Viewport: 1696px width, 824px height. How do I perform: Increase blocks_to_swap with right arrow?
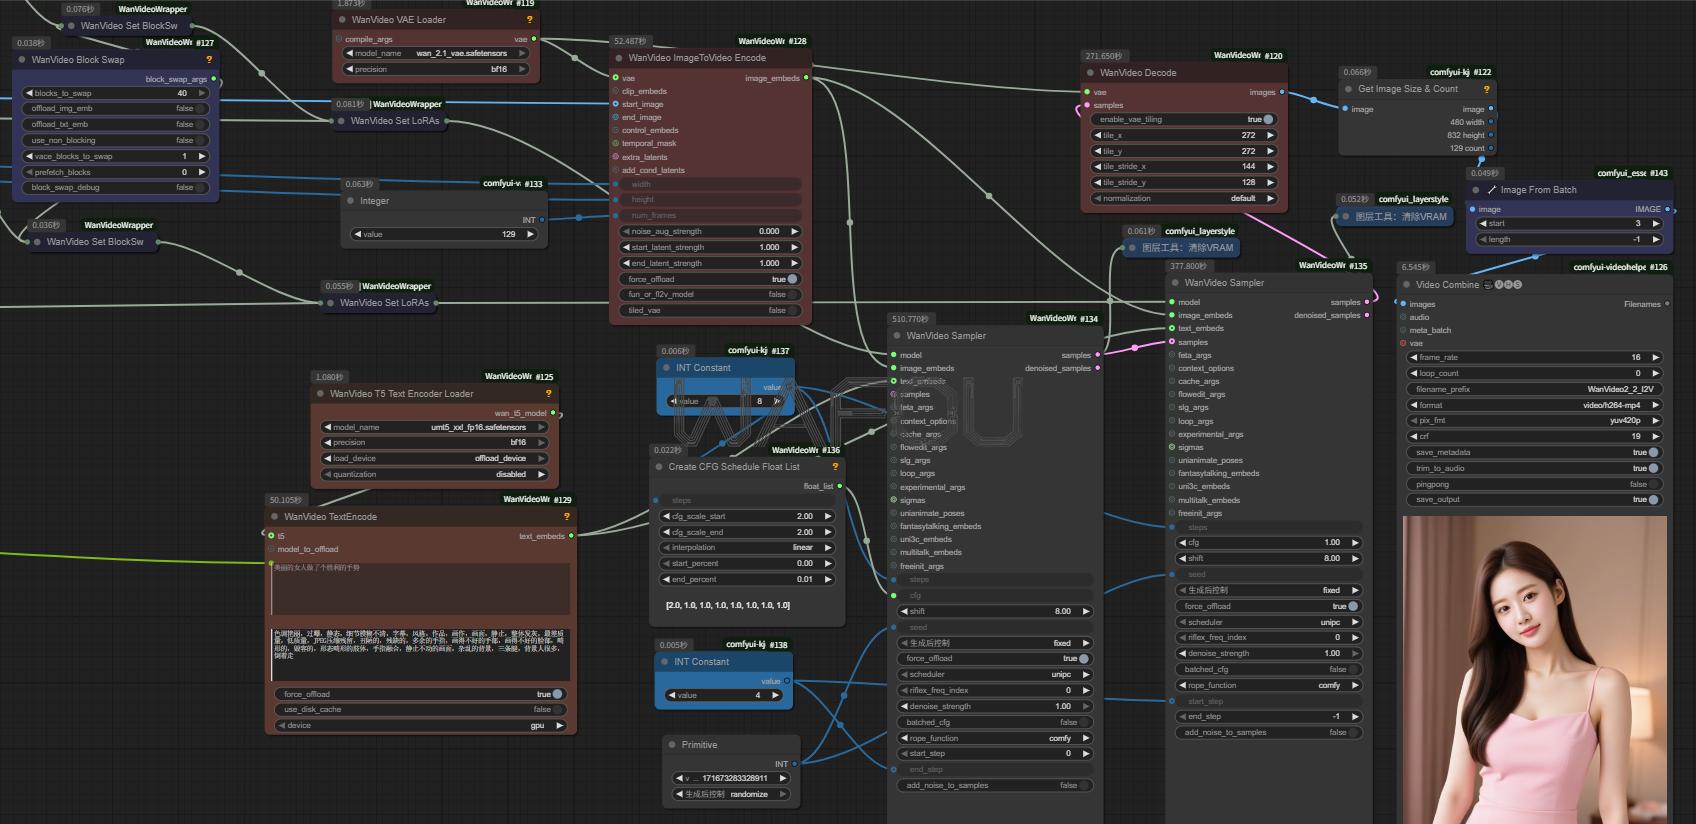point(201,94)
